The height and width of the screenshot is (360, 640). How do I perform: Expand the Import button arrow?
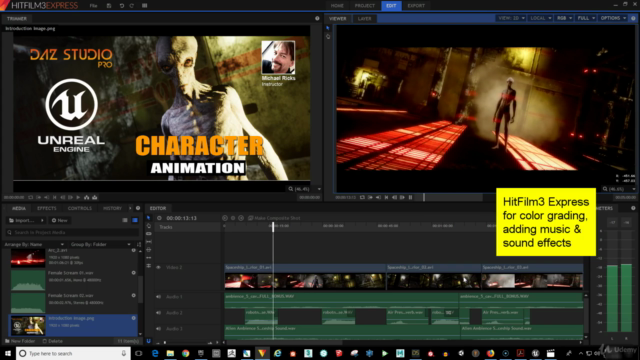tap(42, 220)
